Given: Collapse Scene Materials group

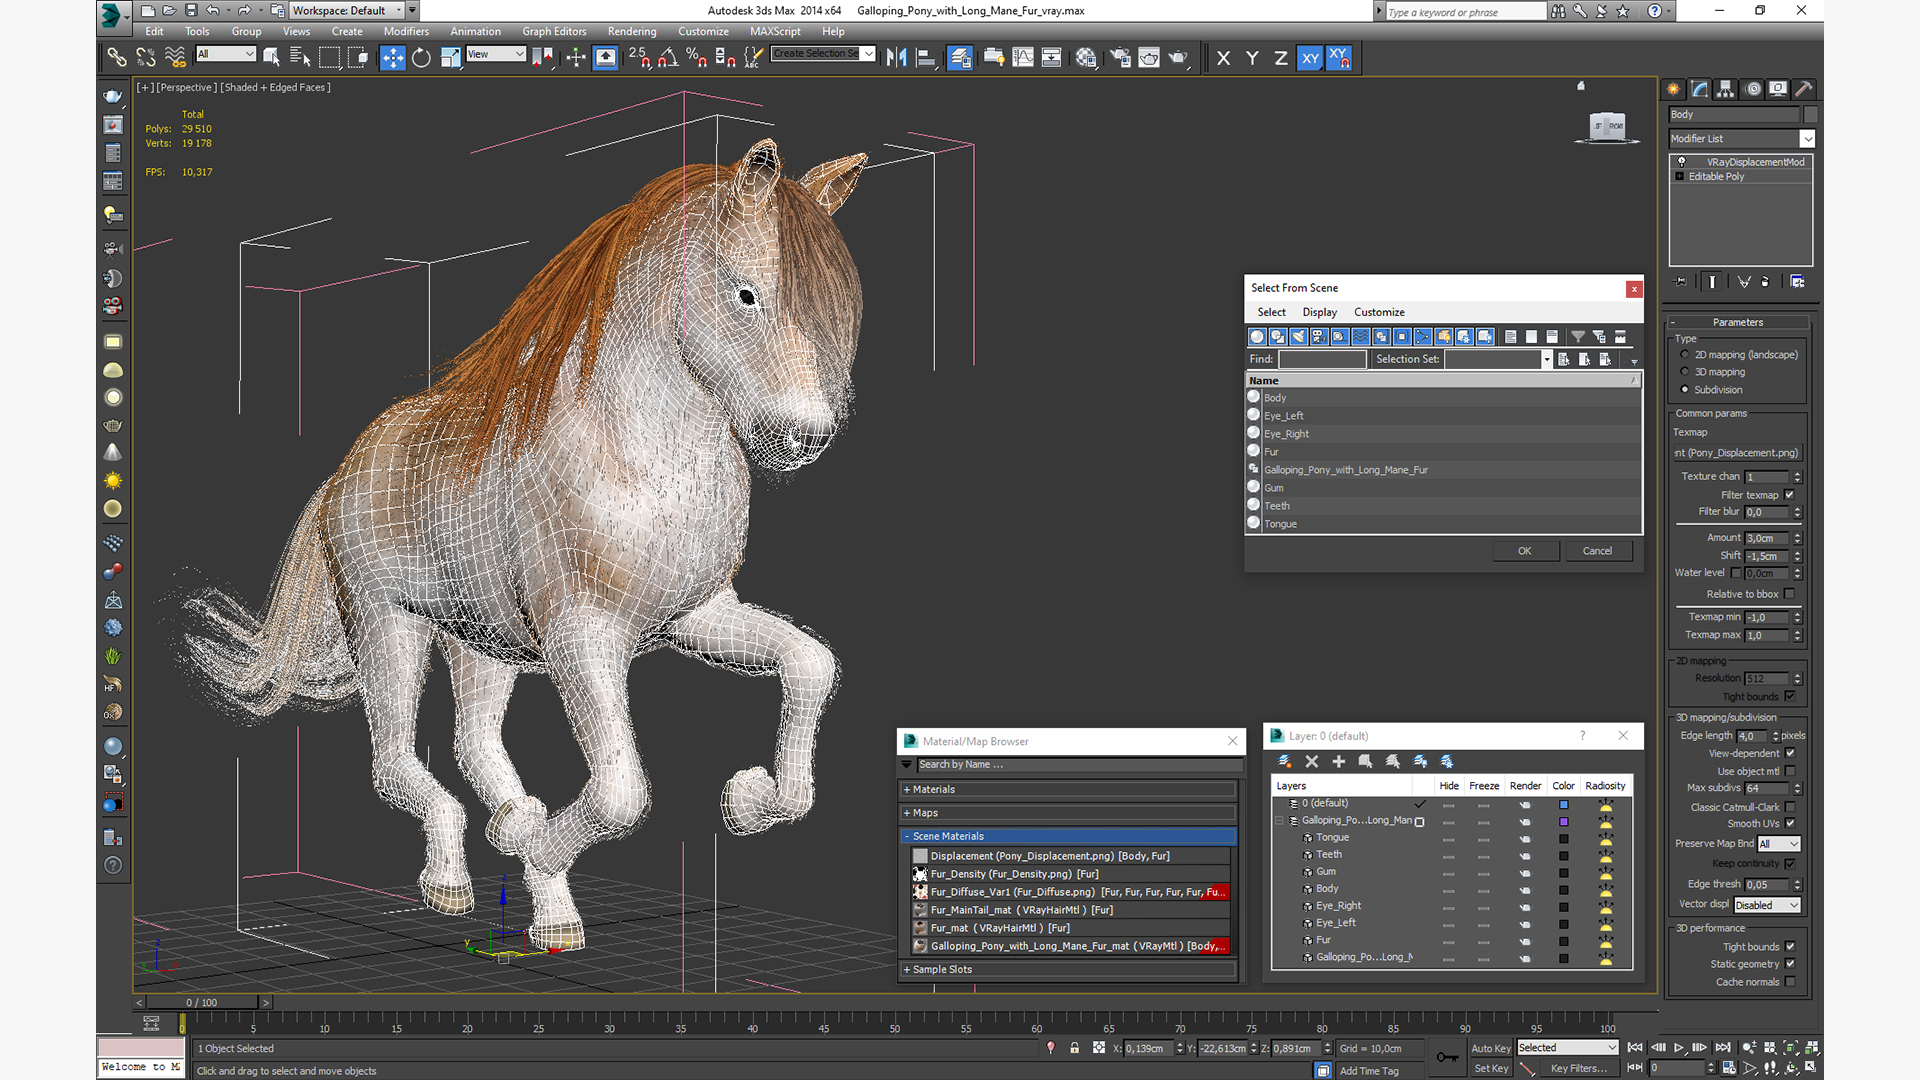Looking at the screenshot, I should 1068,836.
